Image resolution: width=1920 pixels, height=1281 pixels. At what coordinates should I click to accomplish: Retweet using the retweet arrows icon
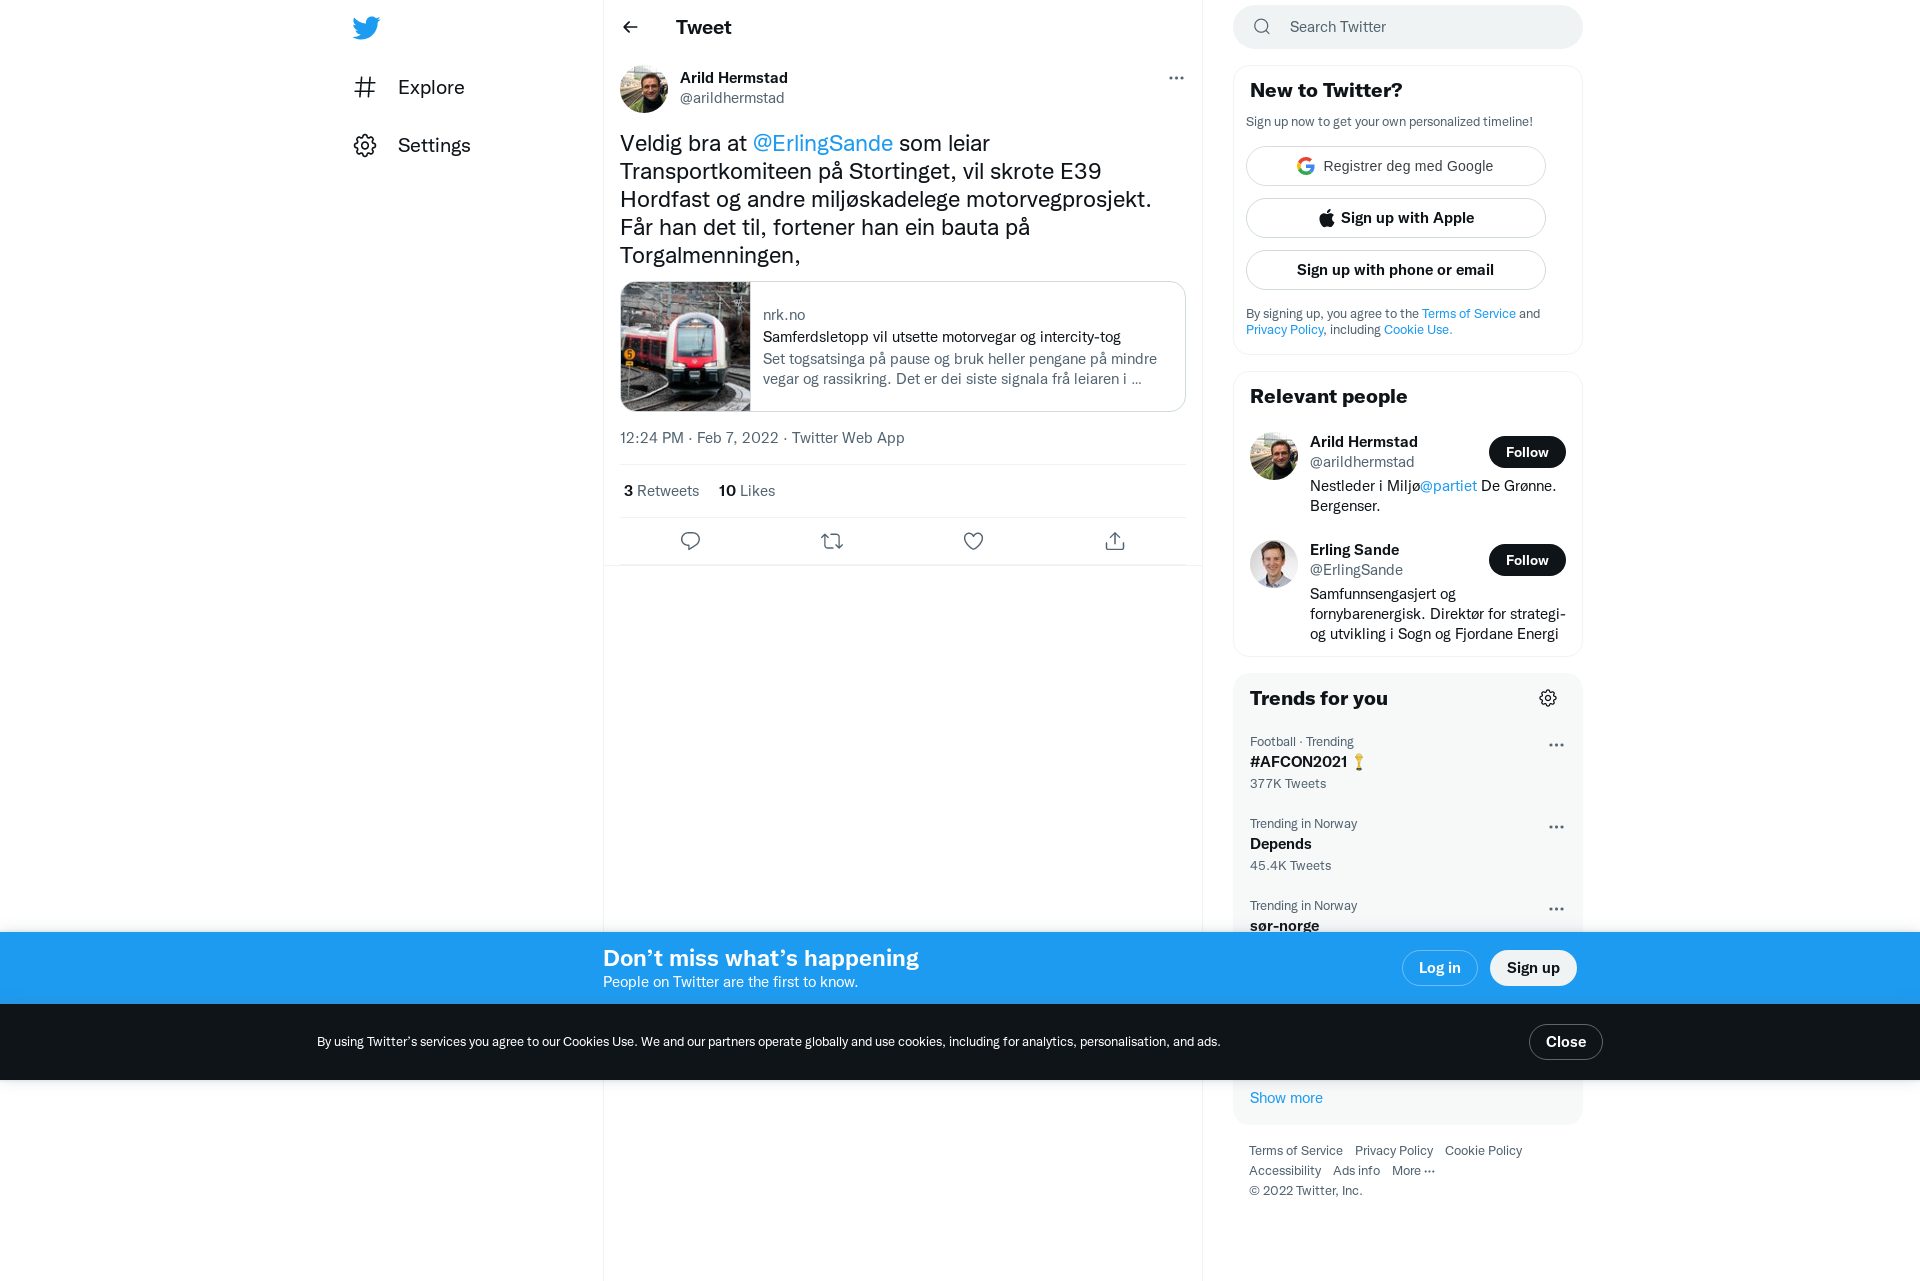tap(832, 541)
